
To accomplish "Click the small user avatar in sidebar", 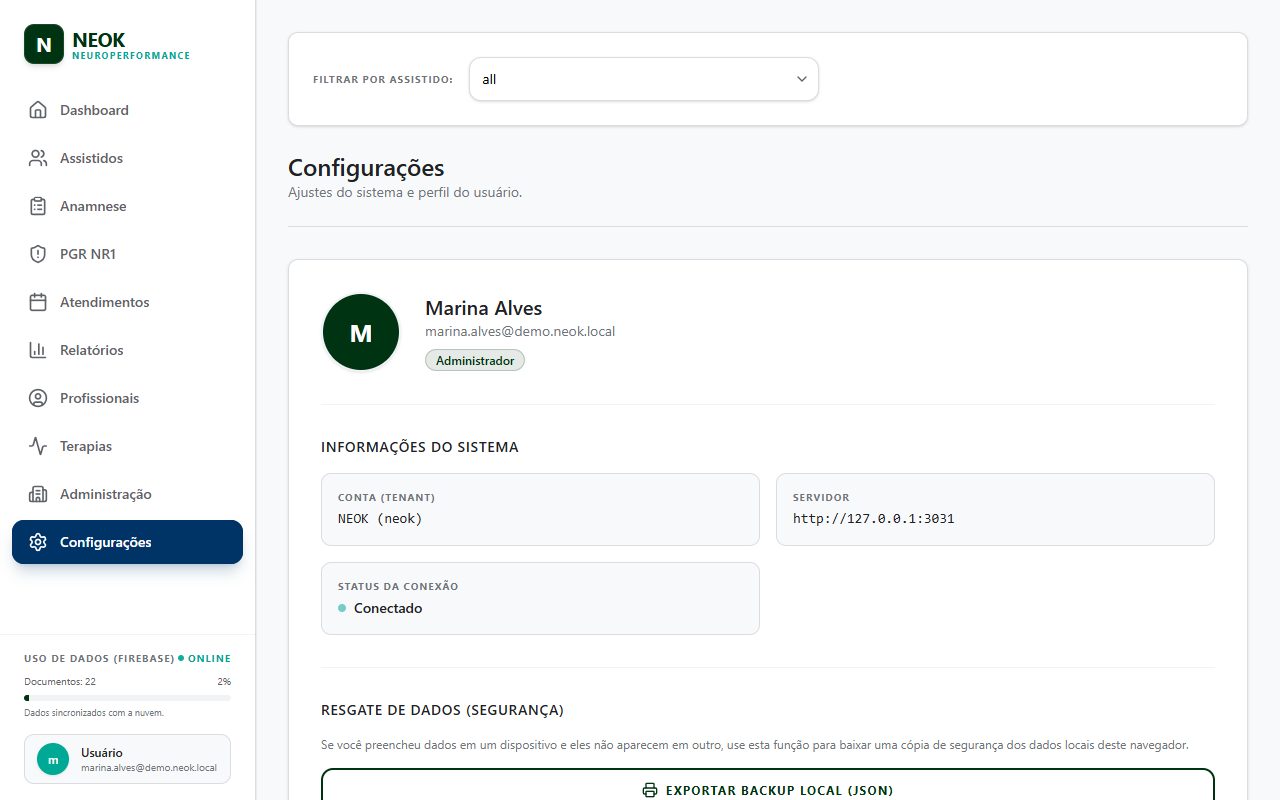I will pos(53,759).
